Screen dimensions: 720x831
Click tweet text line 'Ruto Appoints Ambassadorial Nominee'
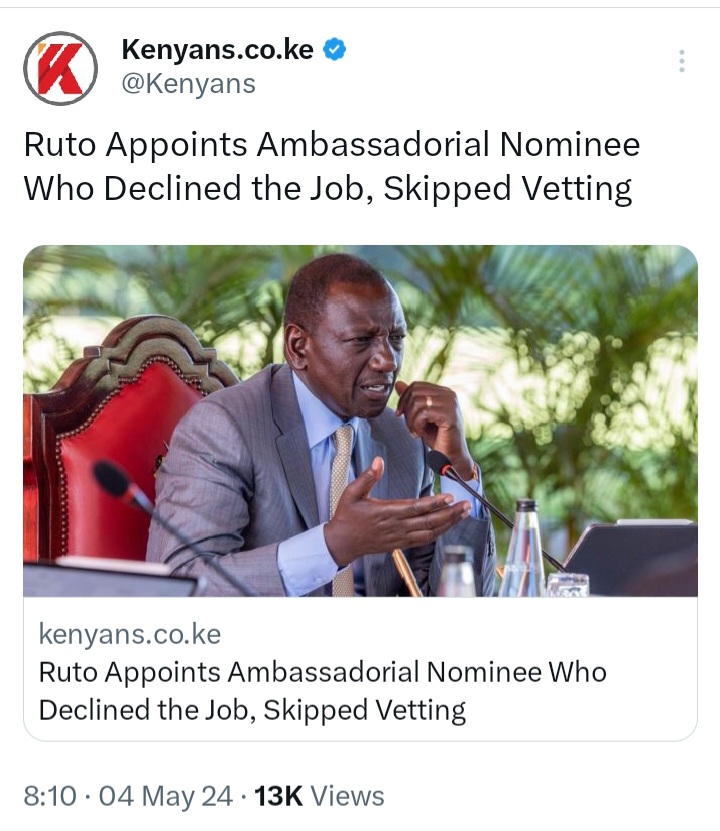click(332, 145)
